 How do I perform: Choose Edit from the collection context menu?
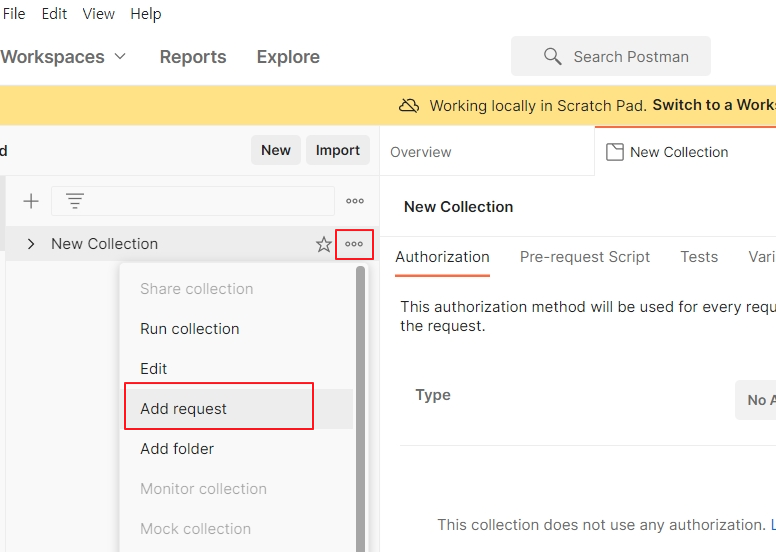(239, 369)
